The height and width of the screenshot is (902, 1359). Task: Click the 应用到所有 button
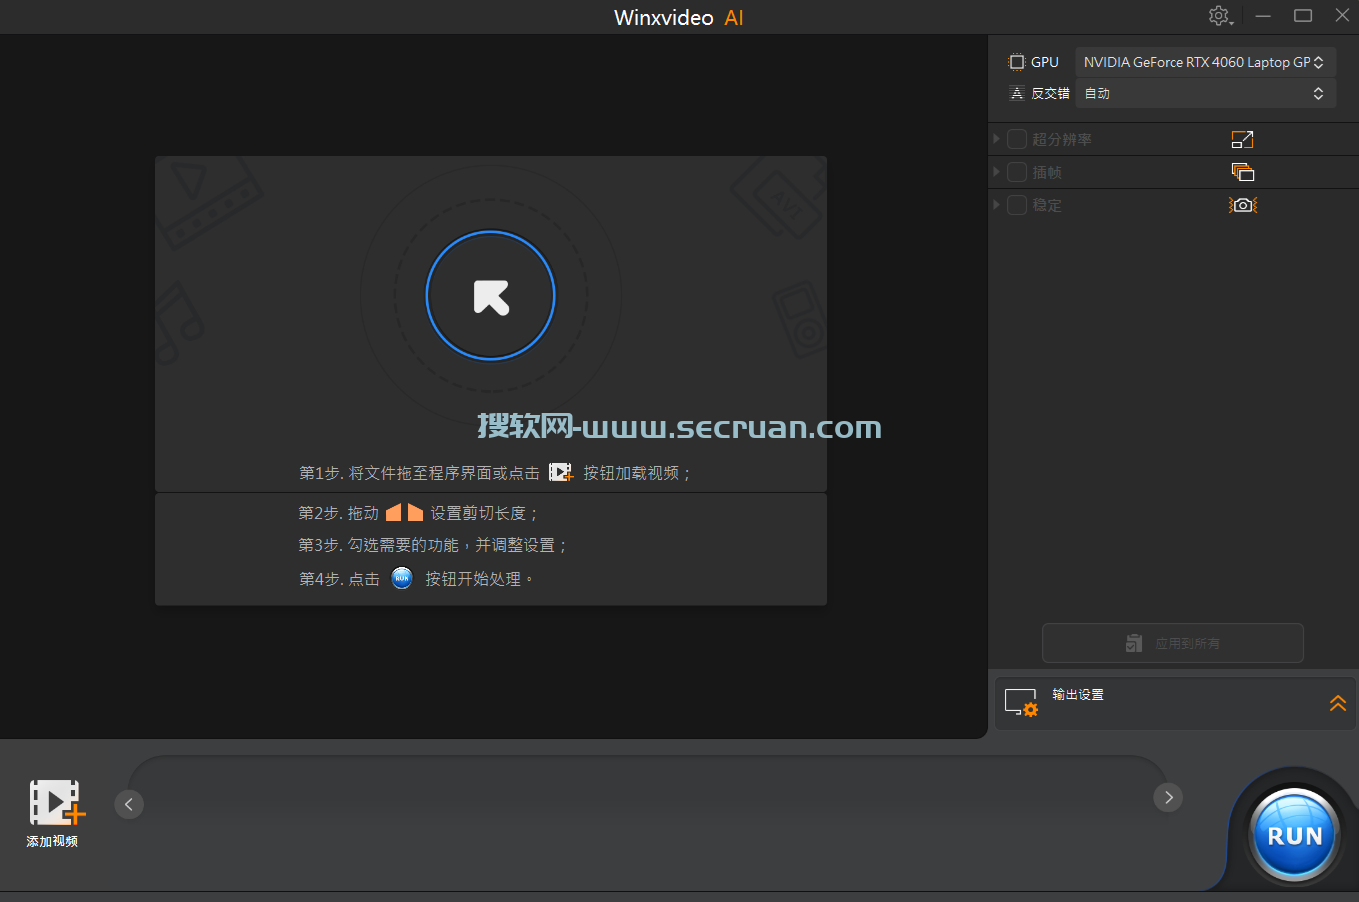(x=1173, y=643)
